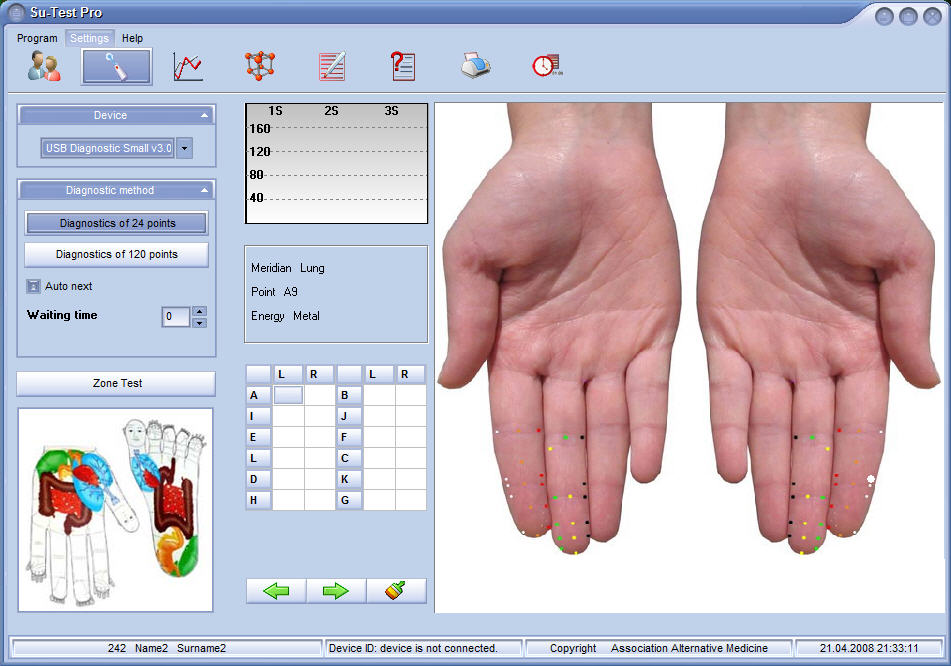Click the green right arrow button
This screenshot has width=951, height=666.
click(x=336, y=591)
